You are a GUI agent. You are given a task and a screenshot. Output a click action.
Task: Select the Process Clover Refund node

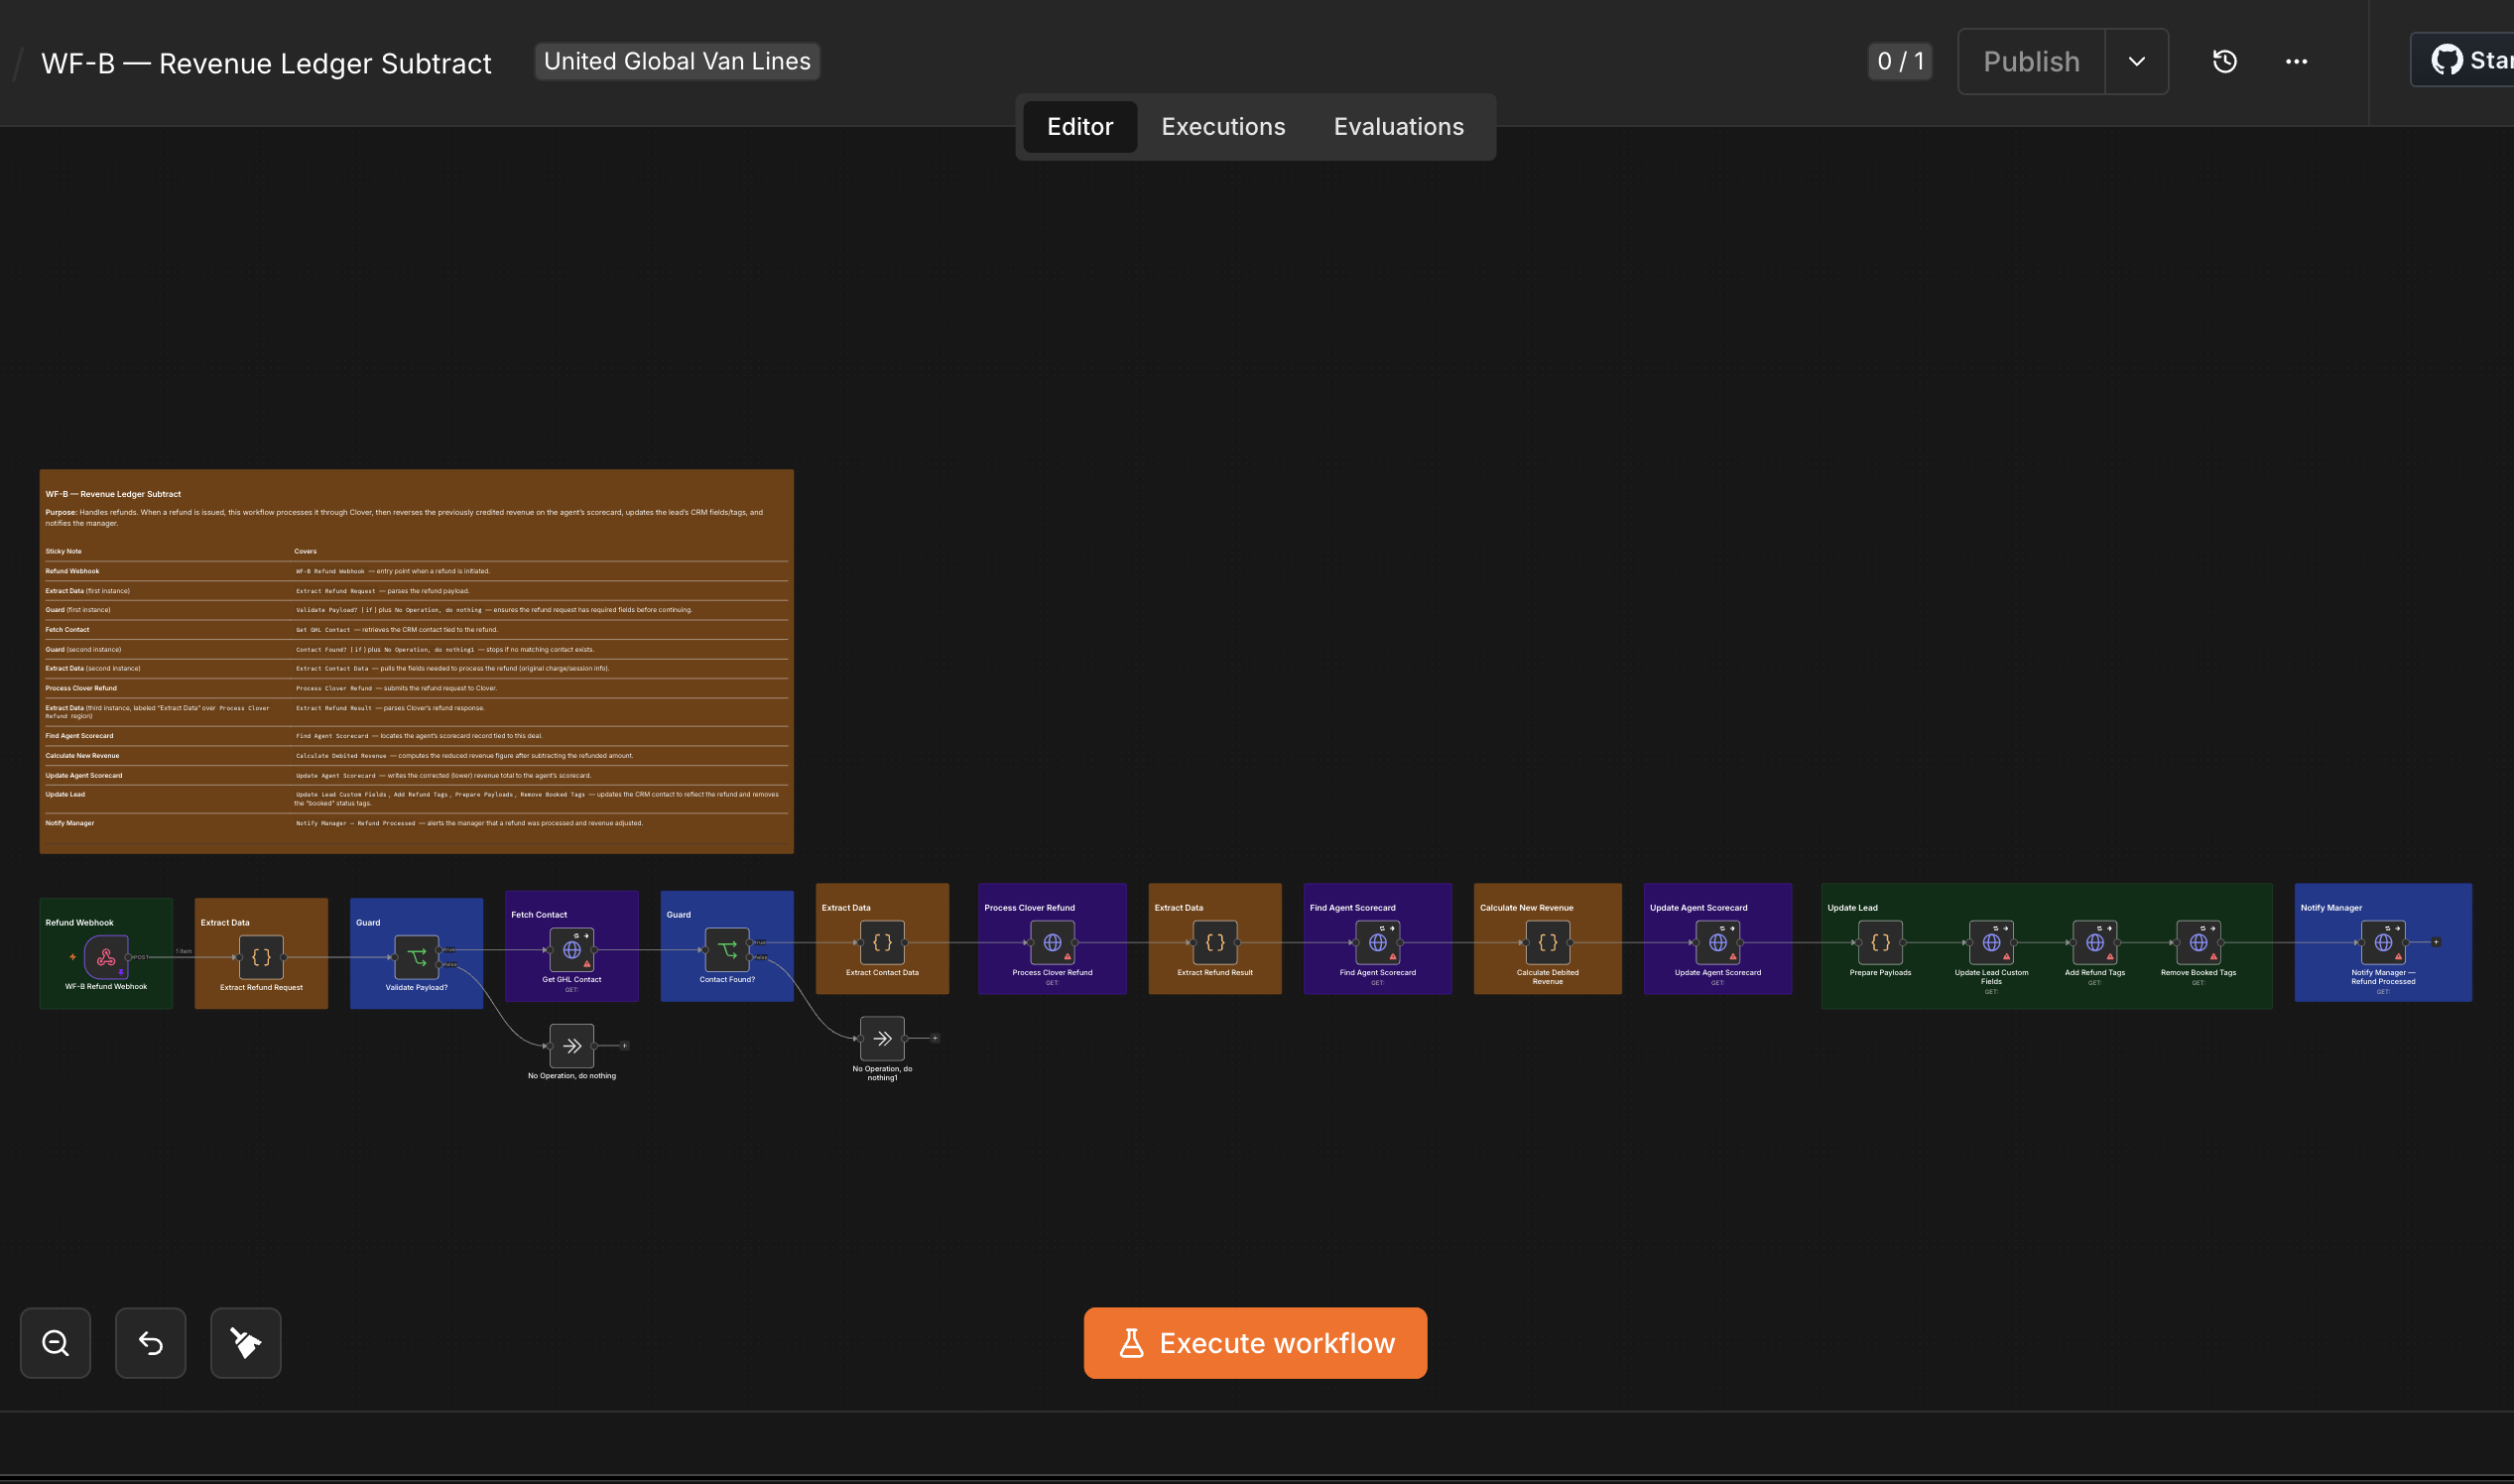1052,942
